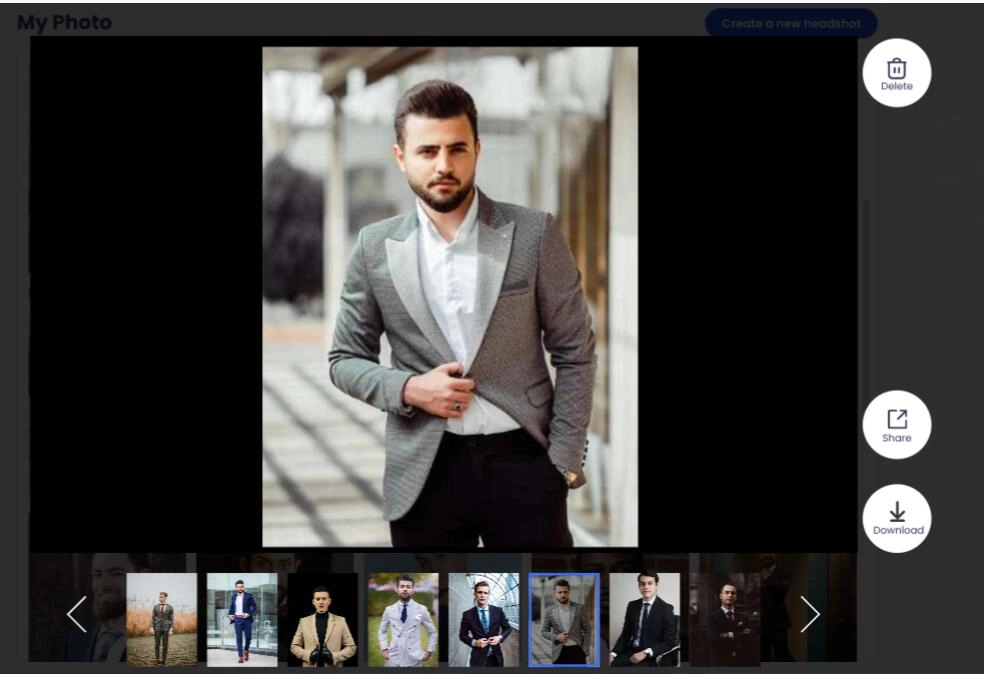Click the Delete trash can icon

point(896,72)
